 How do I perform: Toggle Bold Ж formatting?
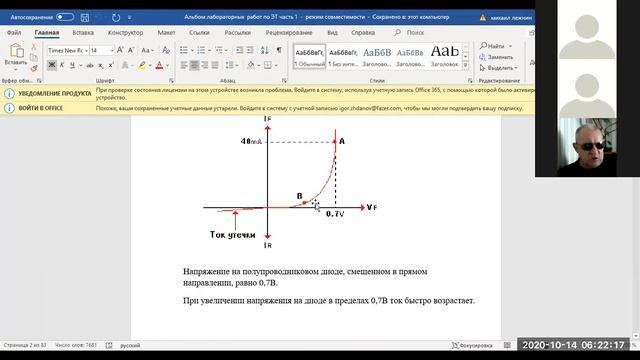(52, 65)
